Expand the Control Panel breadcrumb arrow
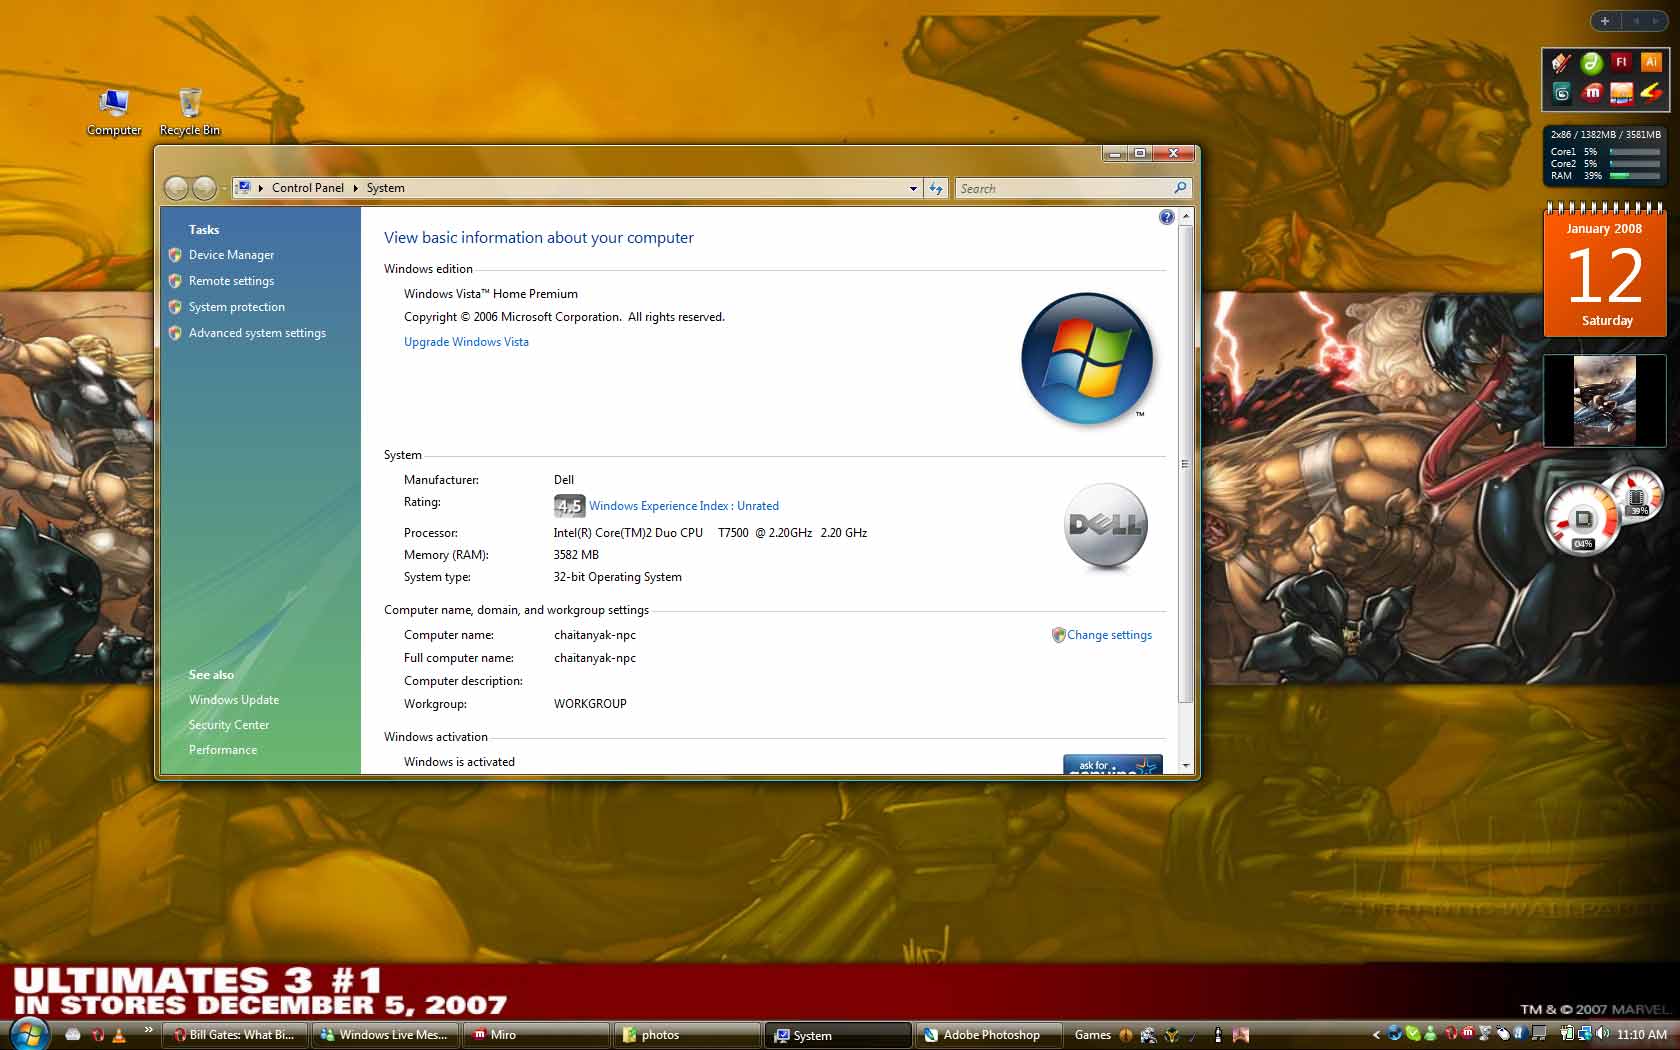 click(x=355, y=188)
